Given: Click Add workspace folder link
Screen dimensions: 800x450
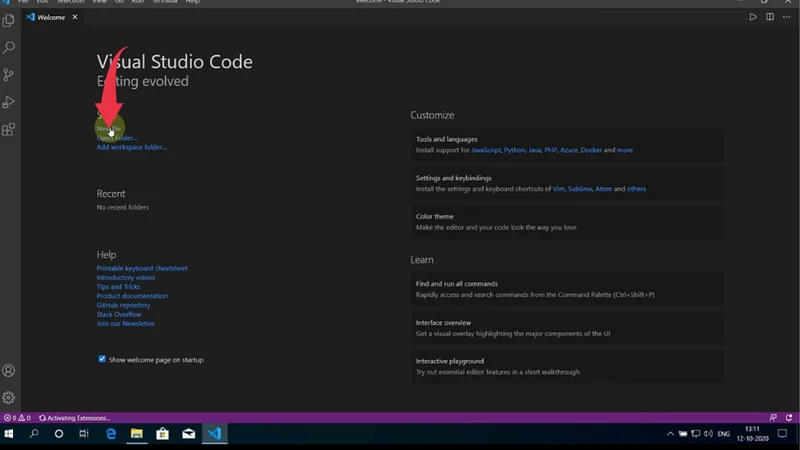Looking at the screenshot, I should [131, 147].
